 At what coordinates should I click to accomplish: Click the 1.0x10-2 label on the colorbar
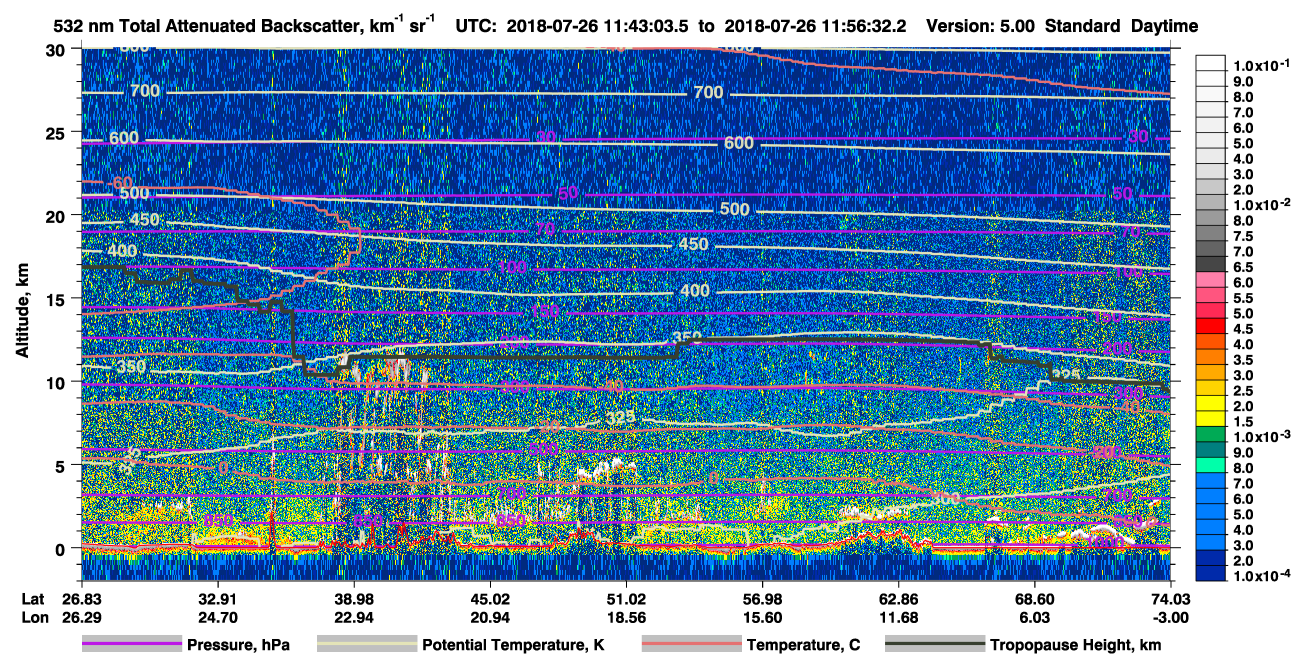[x=1260, y=205]
